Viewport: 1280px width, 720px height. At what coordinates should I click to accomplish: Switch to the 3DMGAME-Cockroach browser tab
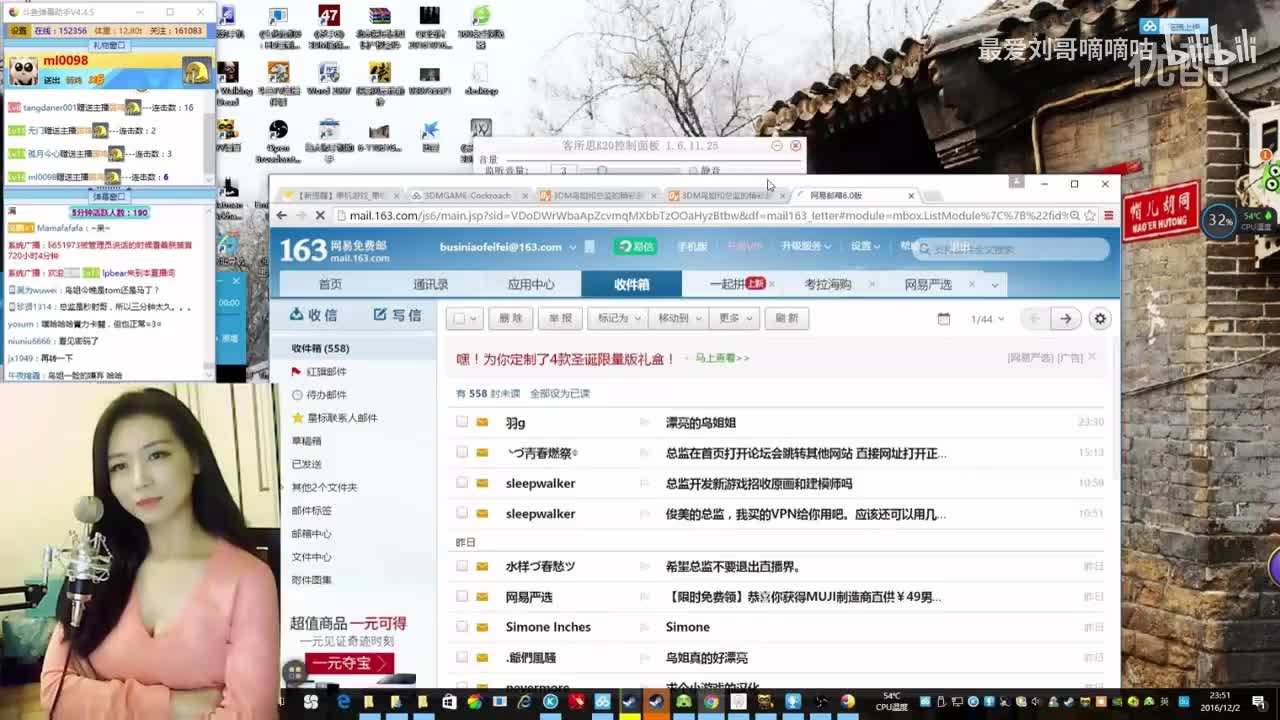pyautogui.click(x=467, y=196)
